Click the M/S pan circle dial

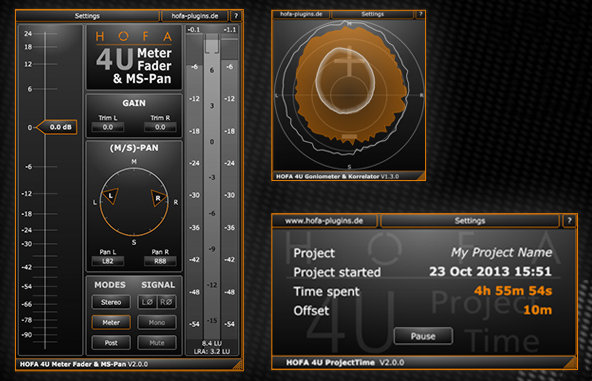coord(134,202)
